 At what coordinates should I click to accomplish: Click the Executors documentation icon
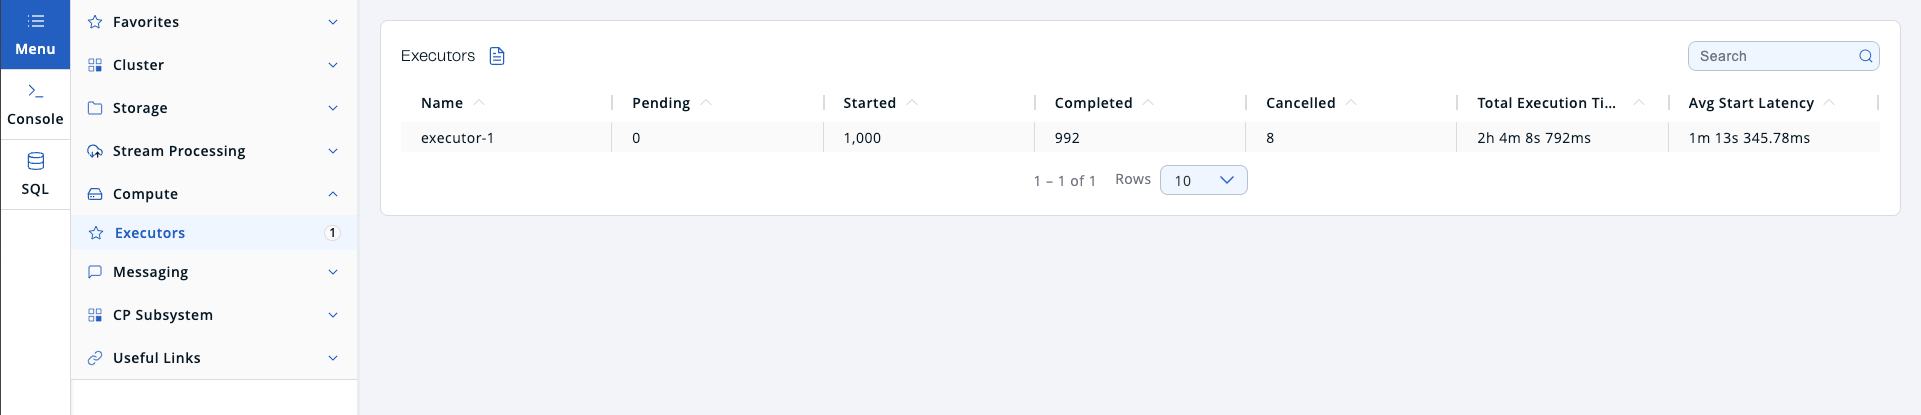pyautogui.click(x=497, y=56)
